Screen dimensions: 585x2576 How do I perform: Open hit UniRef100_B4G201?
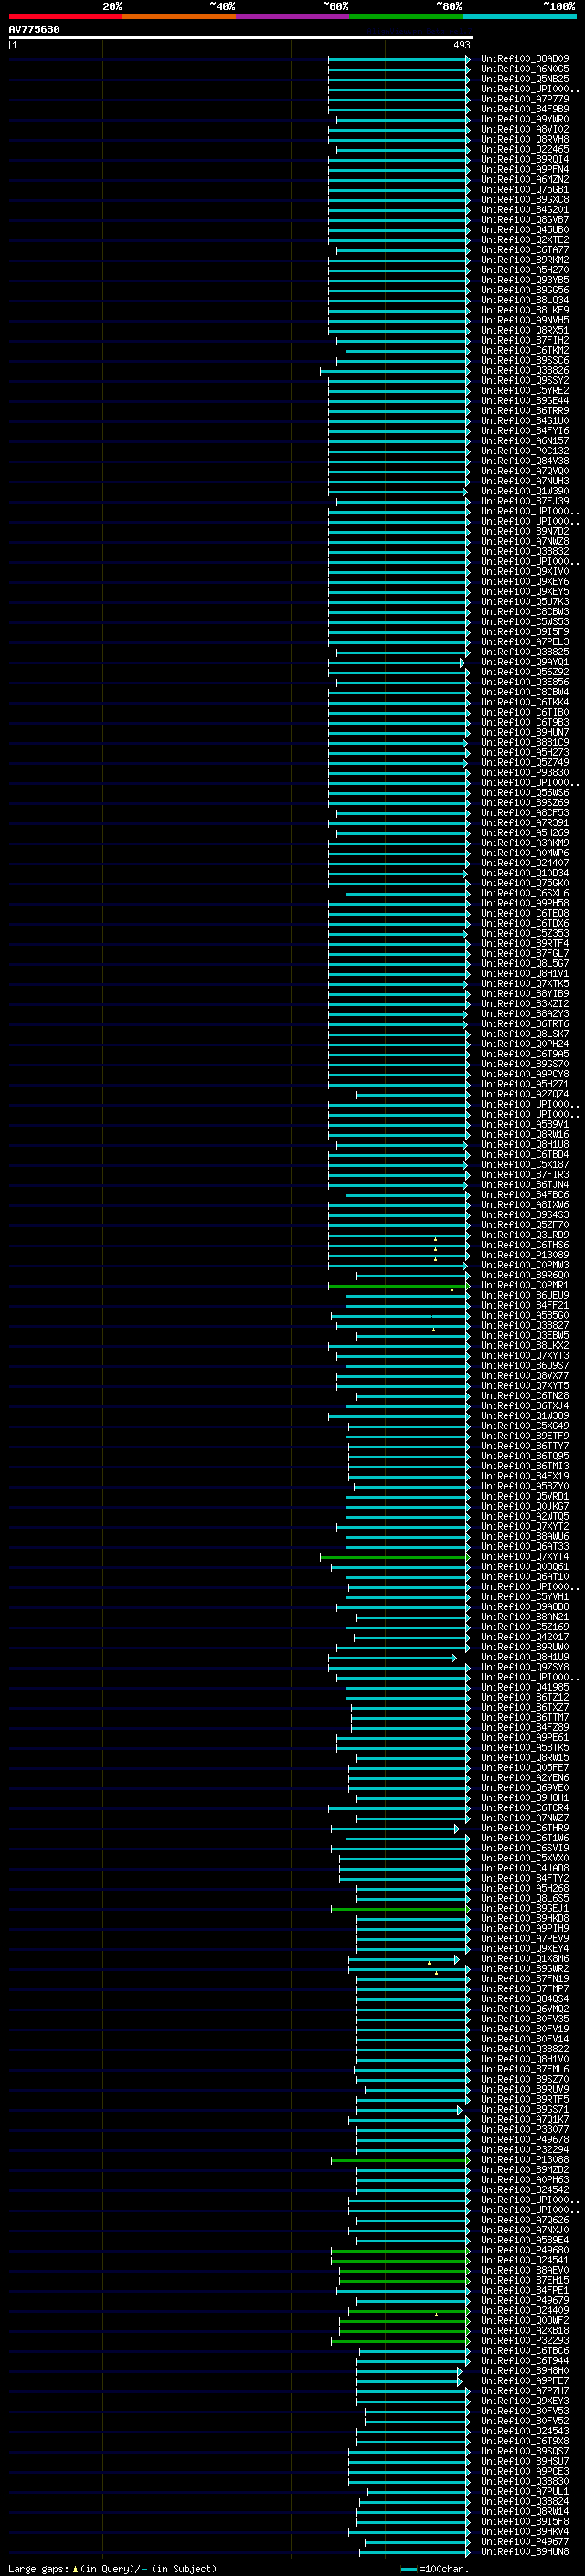(524, 210)
